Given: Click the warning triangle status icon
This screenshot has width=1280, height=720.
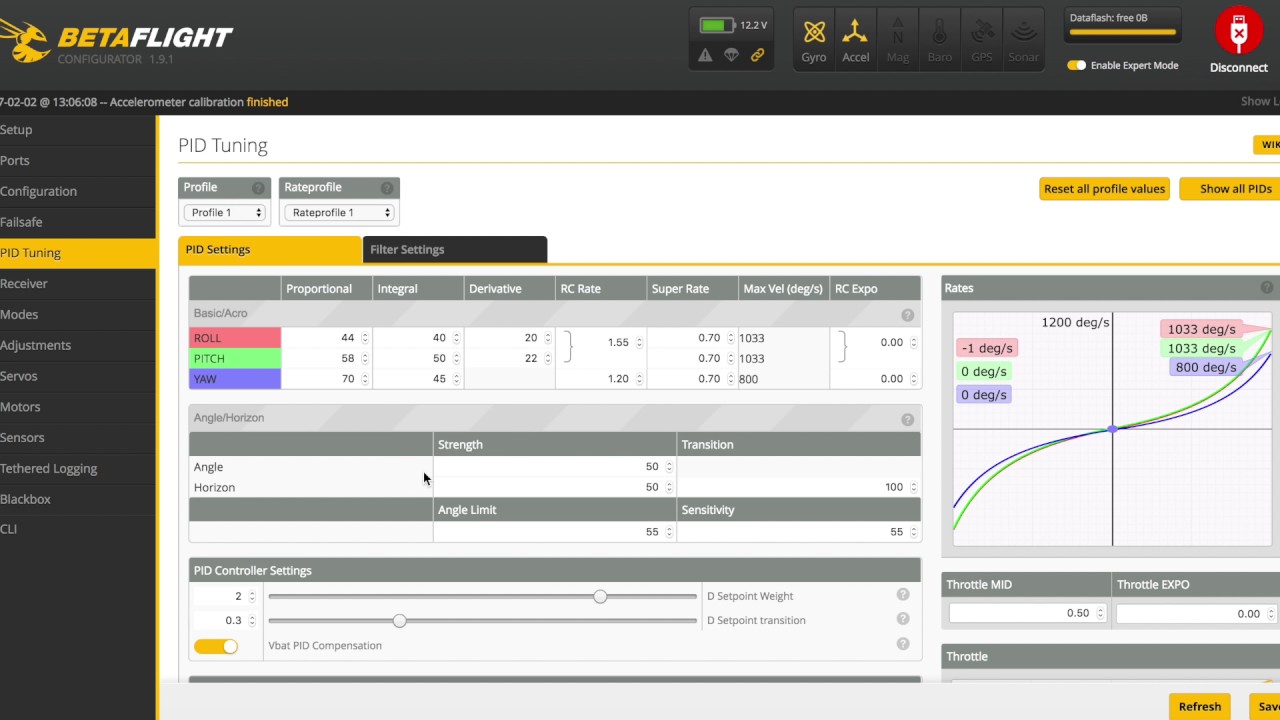Looking at the screenshot, I should tap(705, 55).
